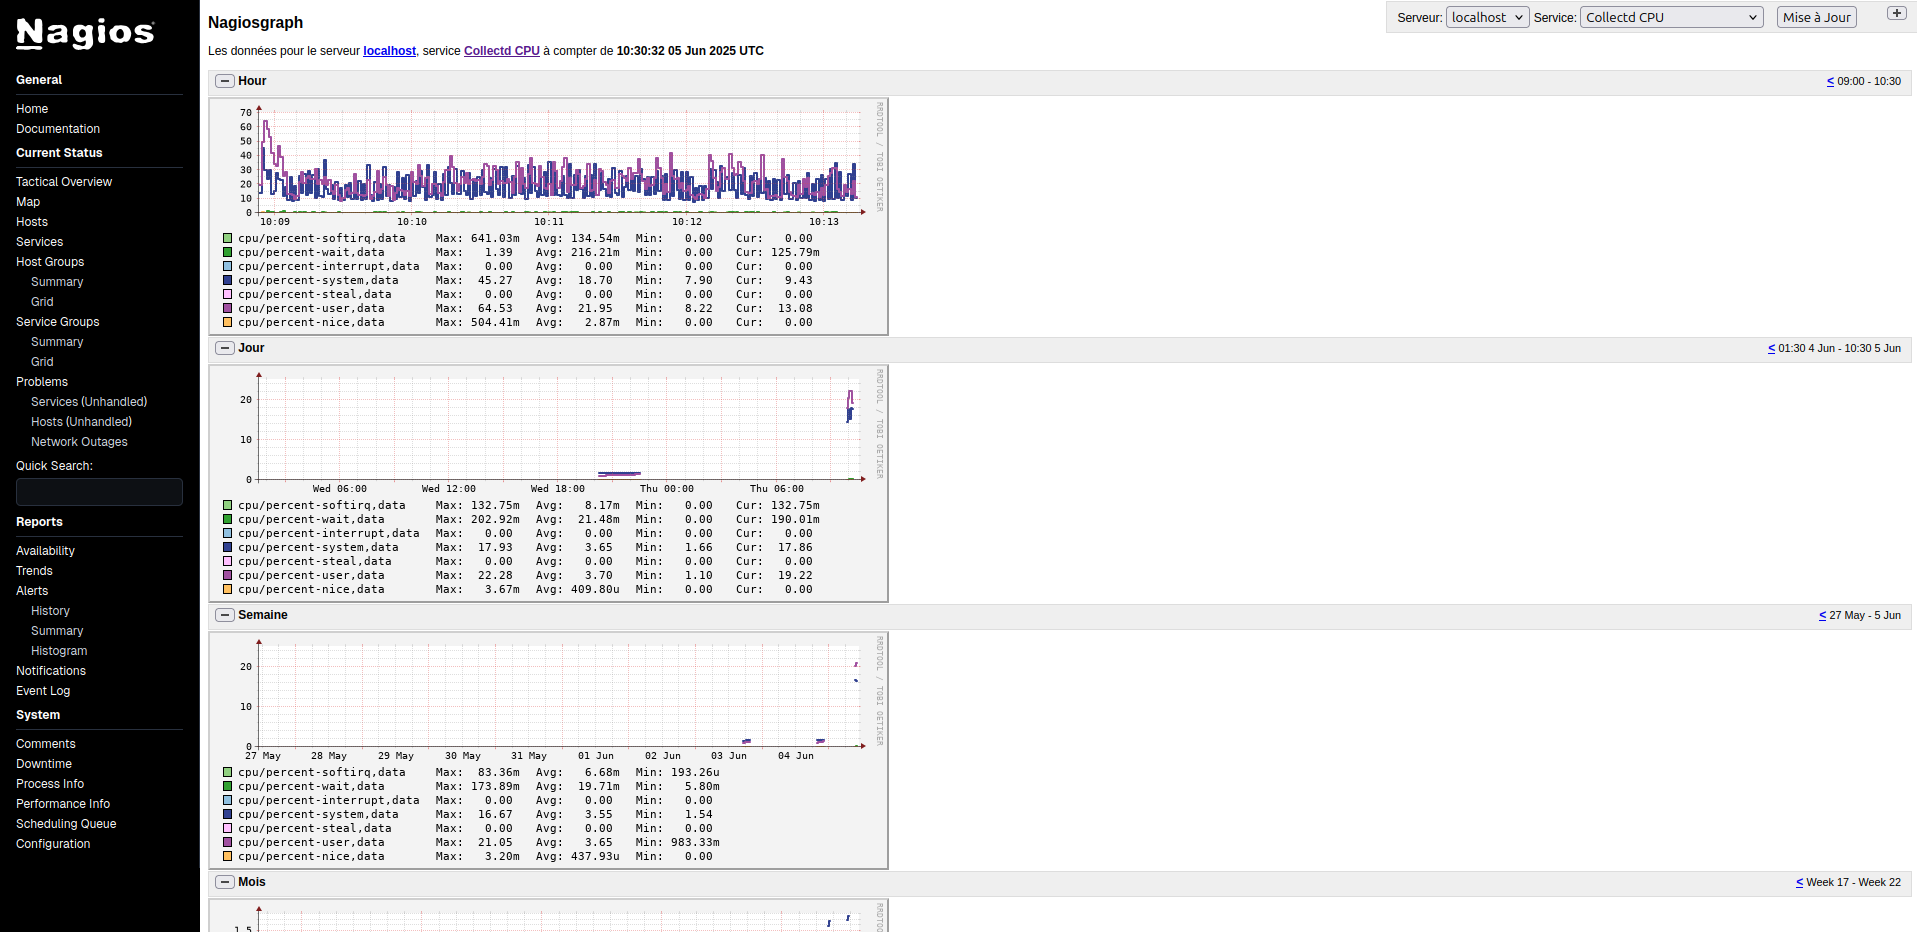This screenshot has height=932, width=1917.
Task: Expand the plus panel in top-right corner
Action: (x=1896, y=13)
